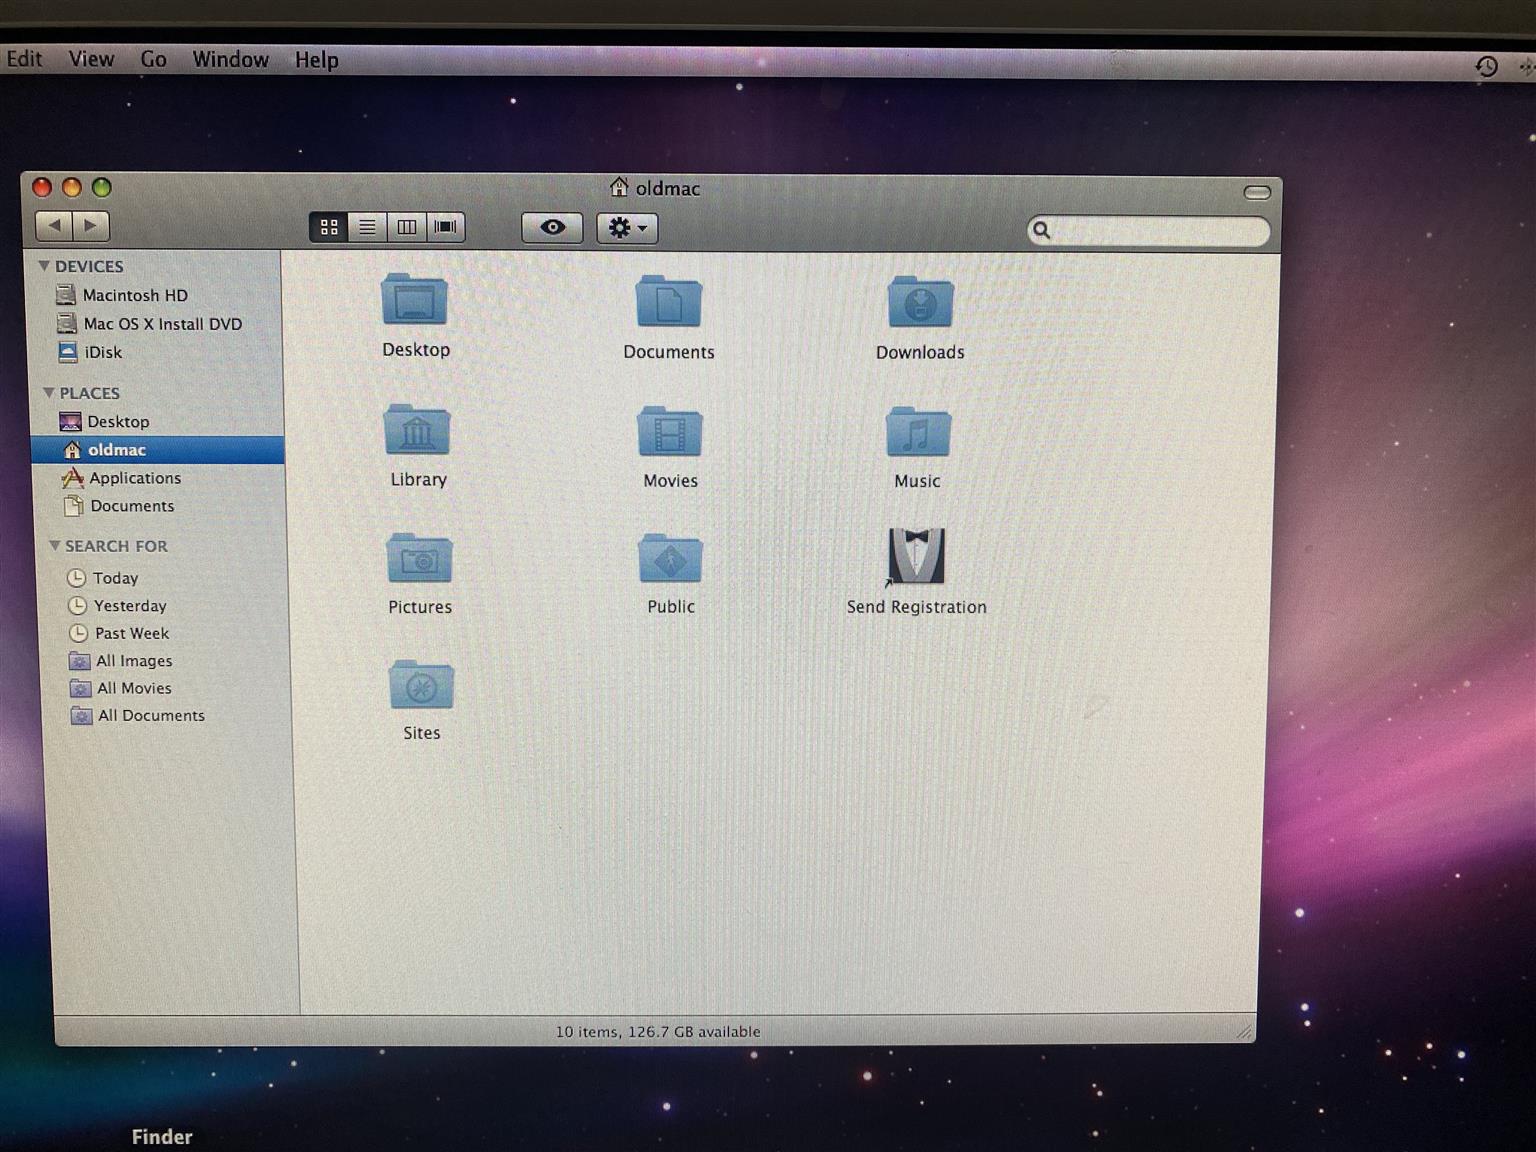This screenshot has height=1152, width=1536.
Task: Open the Action gear dropdown menu
Action: pos(627,228)
